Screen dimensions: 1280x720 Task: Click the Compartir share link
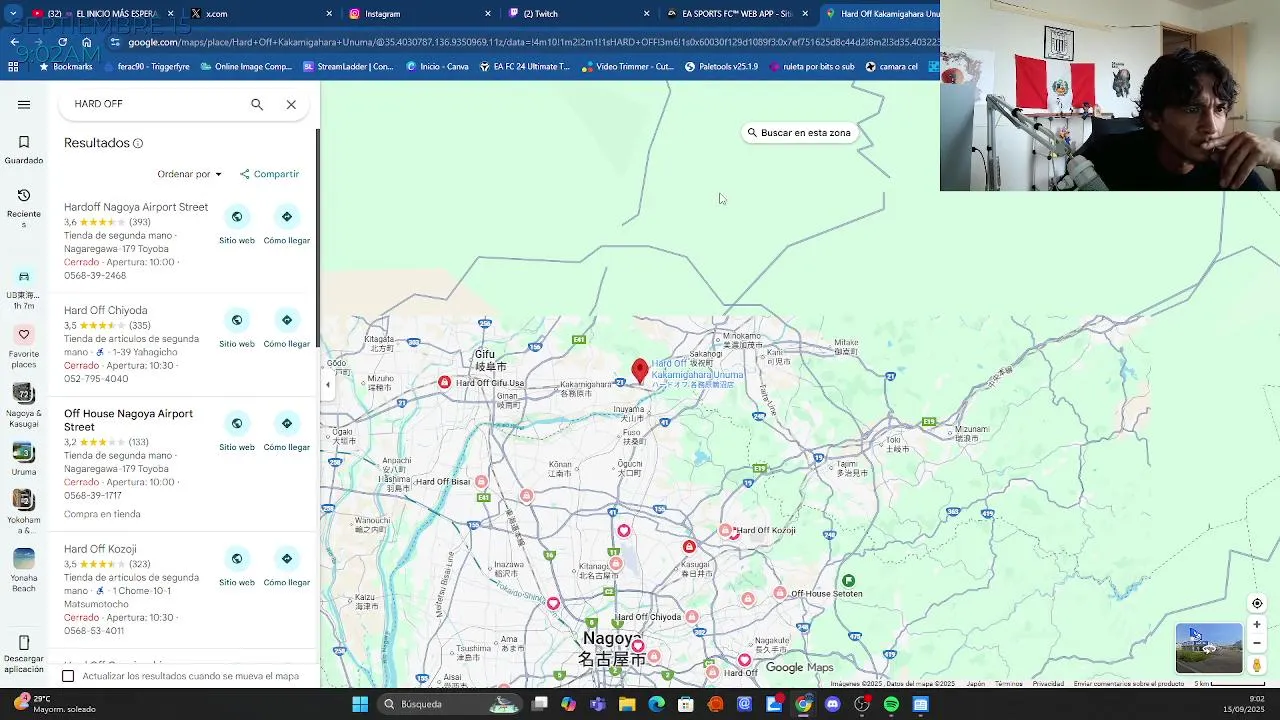pos(269,174)
